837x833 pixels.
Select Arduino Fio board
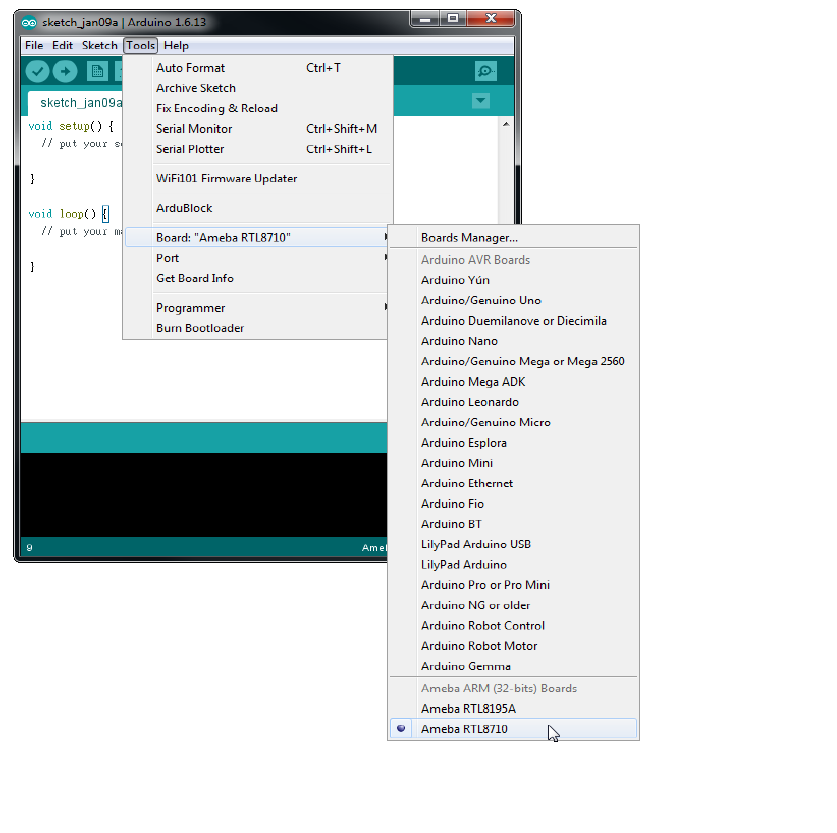(514, 504)
